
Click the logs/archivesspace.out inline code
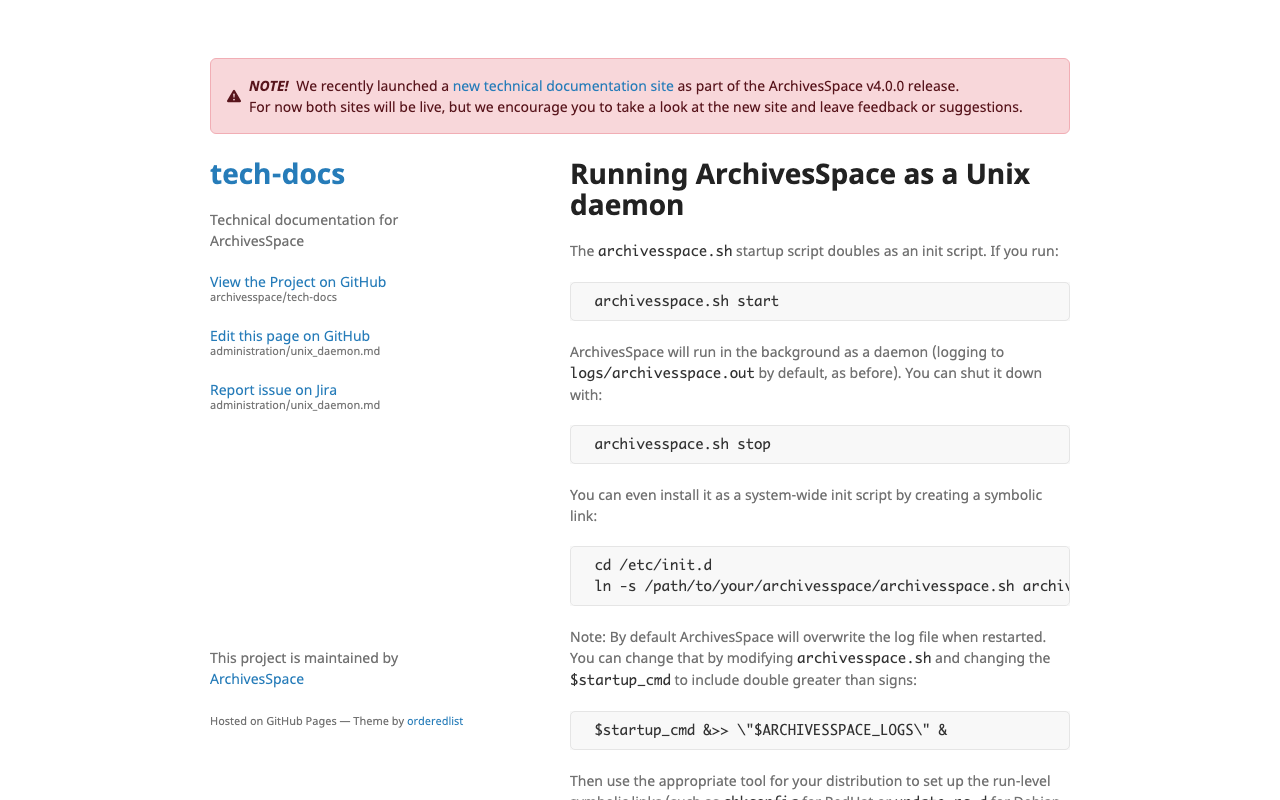coord(662,372)
